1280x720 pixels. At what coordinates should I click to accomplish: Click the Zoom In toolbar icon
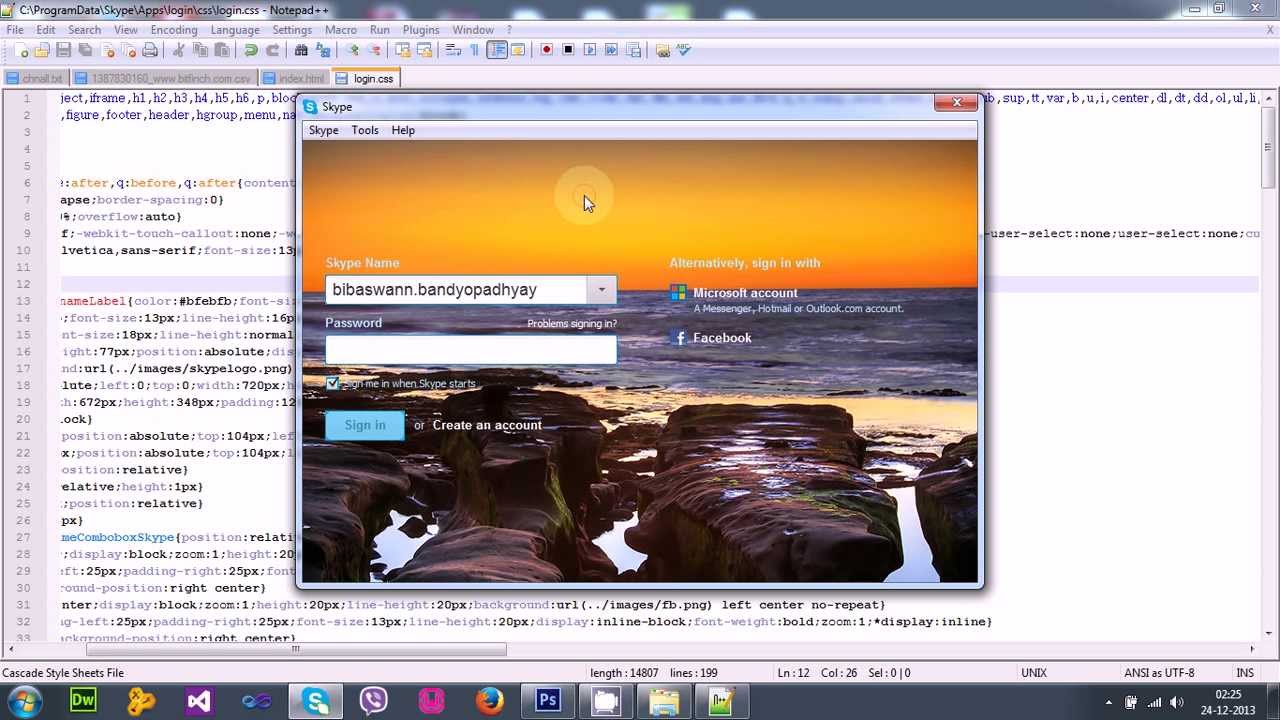(x=352, y=50)
